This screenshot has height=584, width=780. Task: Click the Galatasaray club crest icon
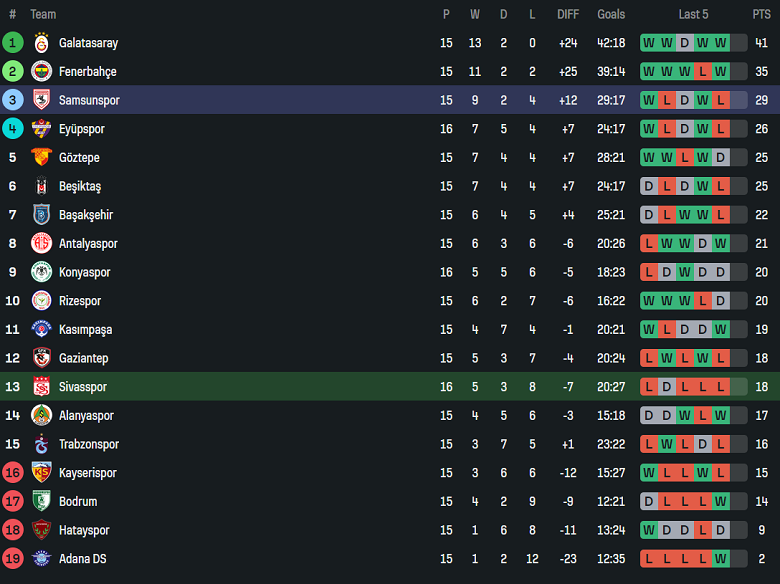click(41, 43)
